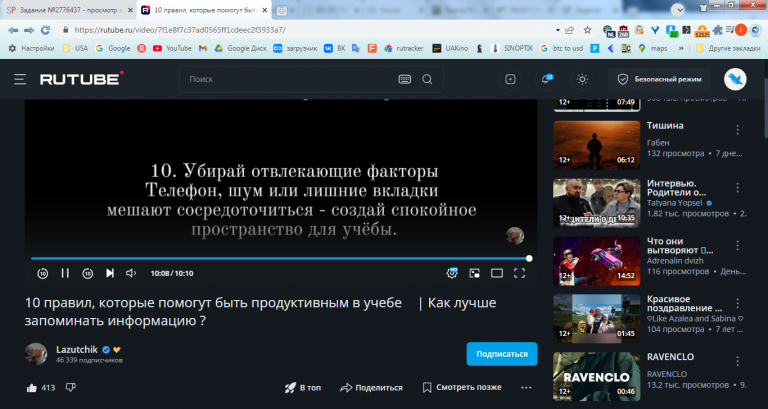Switch to the Задание №2776437 tab
This screenshot has width=768, height=409.
click(68, 10)
